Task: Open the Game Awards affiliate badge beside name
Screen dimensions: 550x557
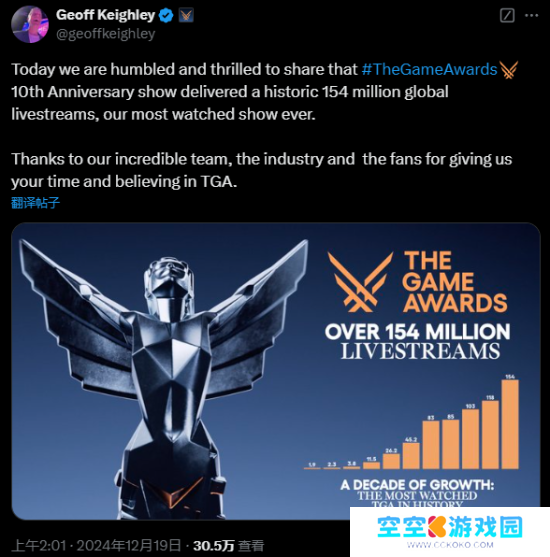Action: point(186,15)
